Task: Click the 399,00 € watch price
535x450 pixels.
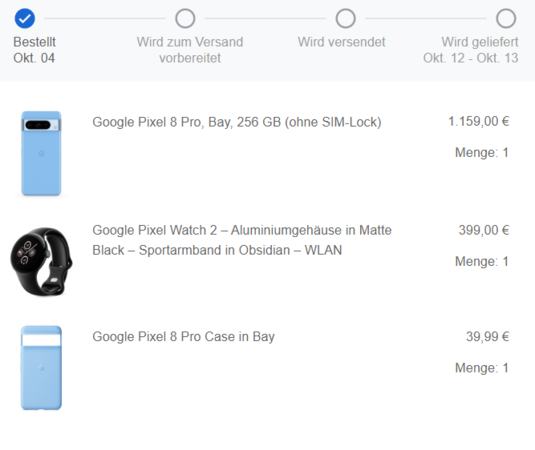Action: pos(484,230)
